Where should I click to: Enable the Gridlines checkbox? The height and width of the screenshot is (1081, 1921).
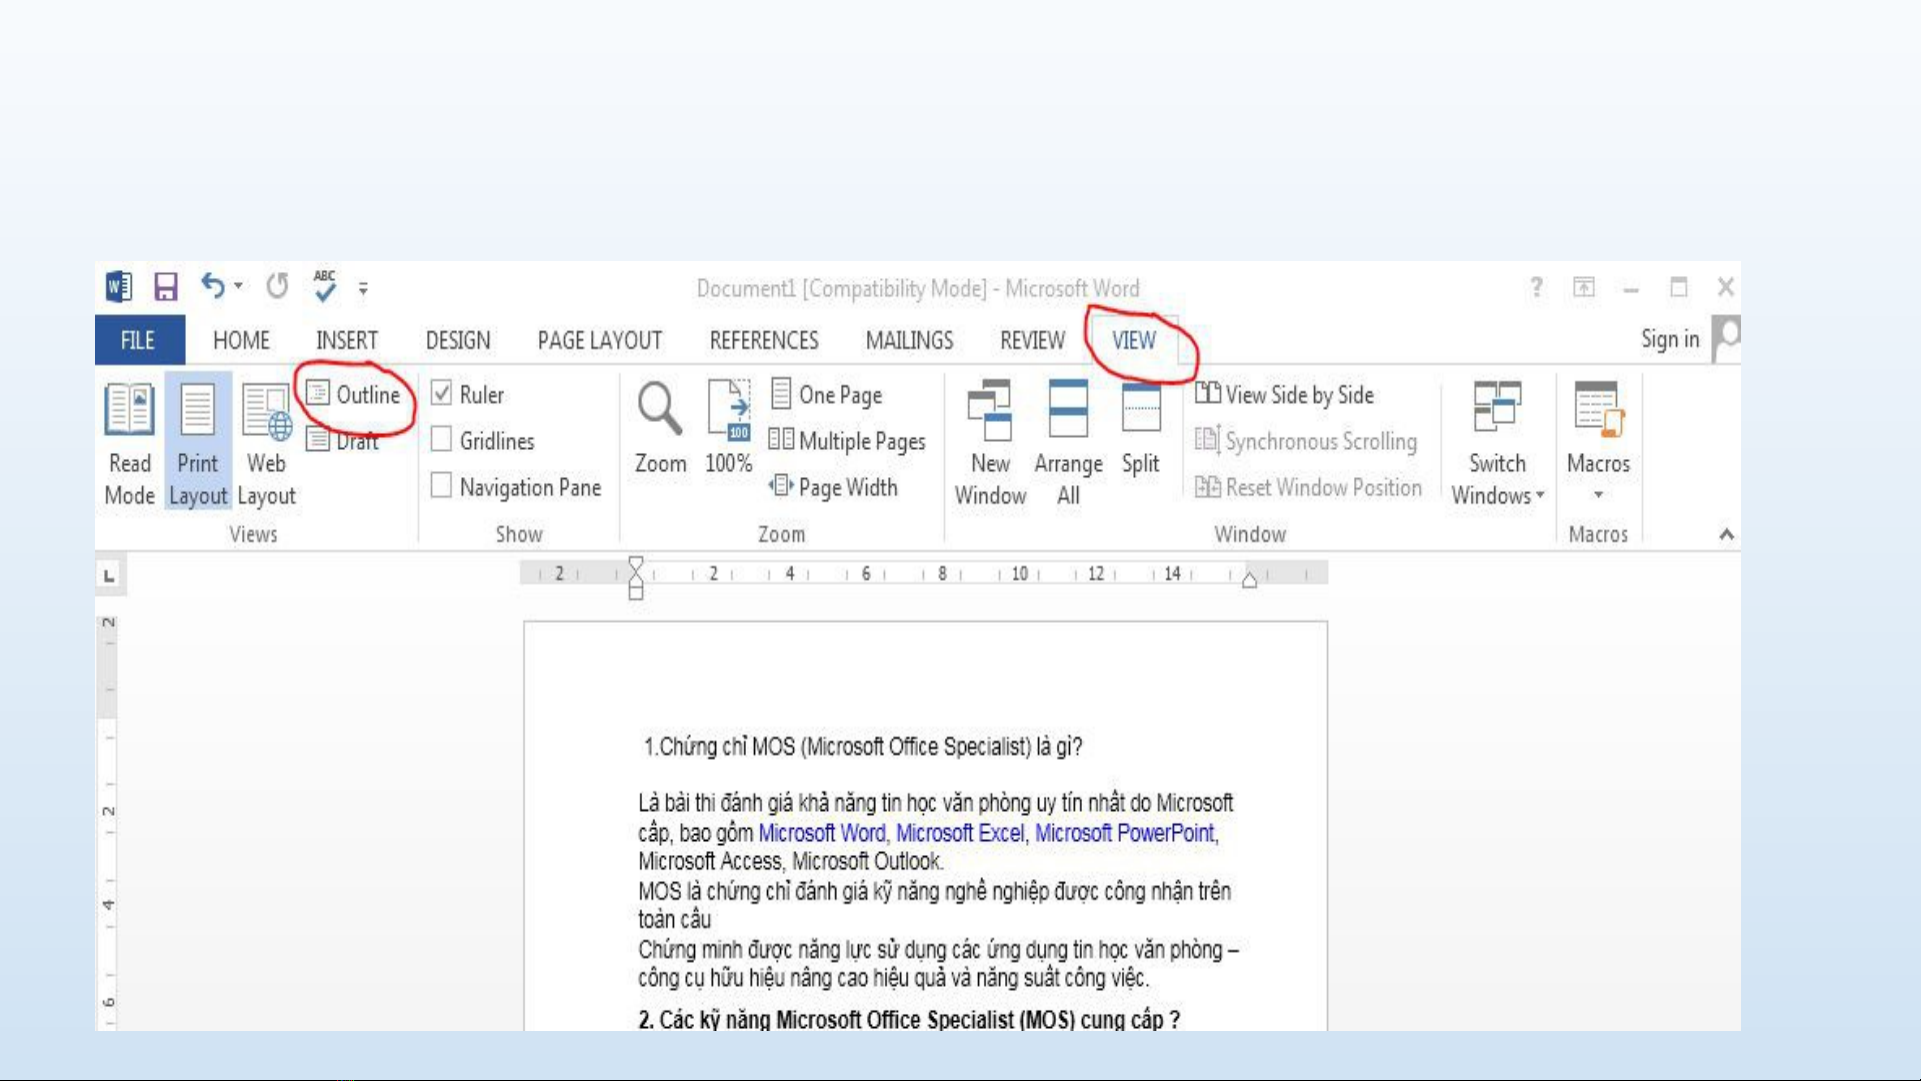441,440
